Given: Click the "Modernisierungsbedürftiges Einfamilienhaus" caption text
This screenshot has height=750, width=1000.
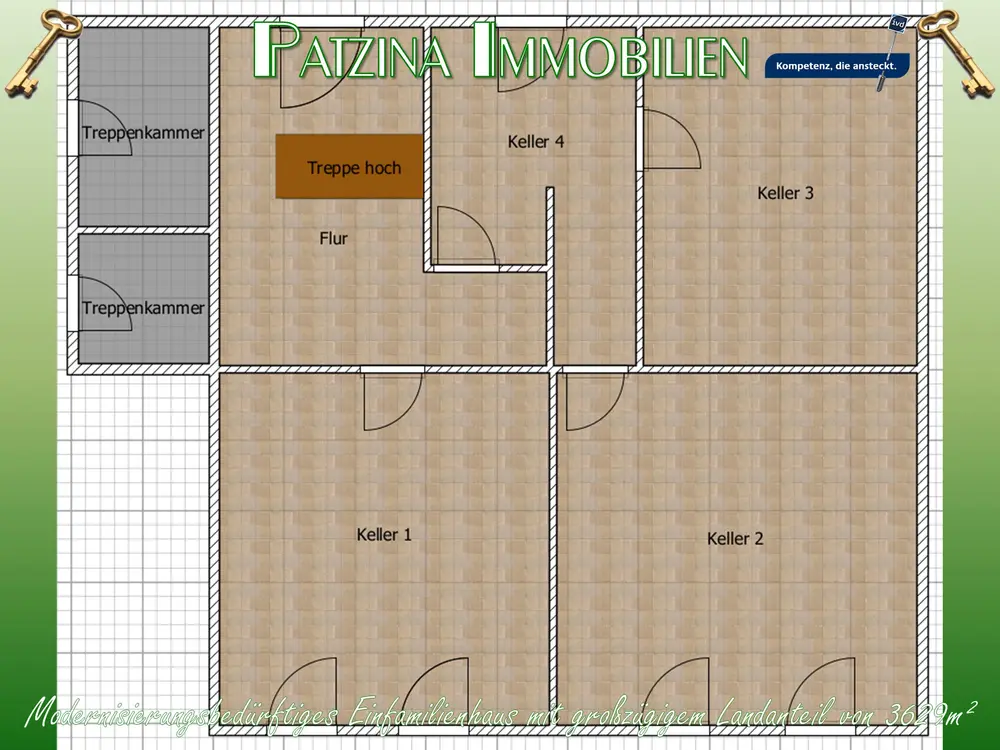Looking at the screenshot, I should pos(270,714).
